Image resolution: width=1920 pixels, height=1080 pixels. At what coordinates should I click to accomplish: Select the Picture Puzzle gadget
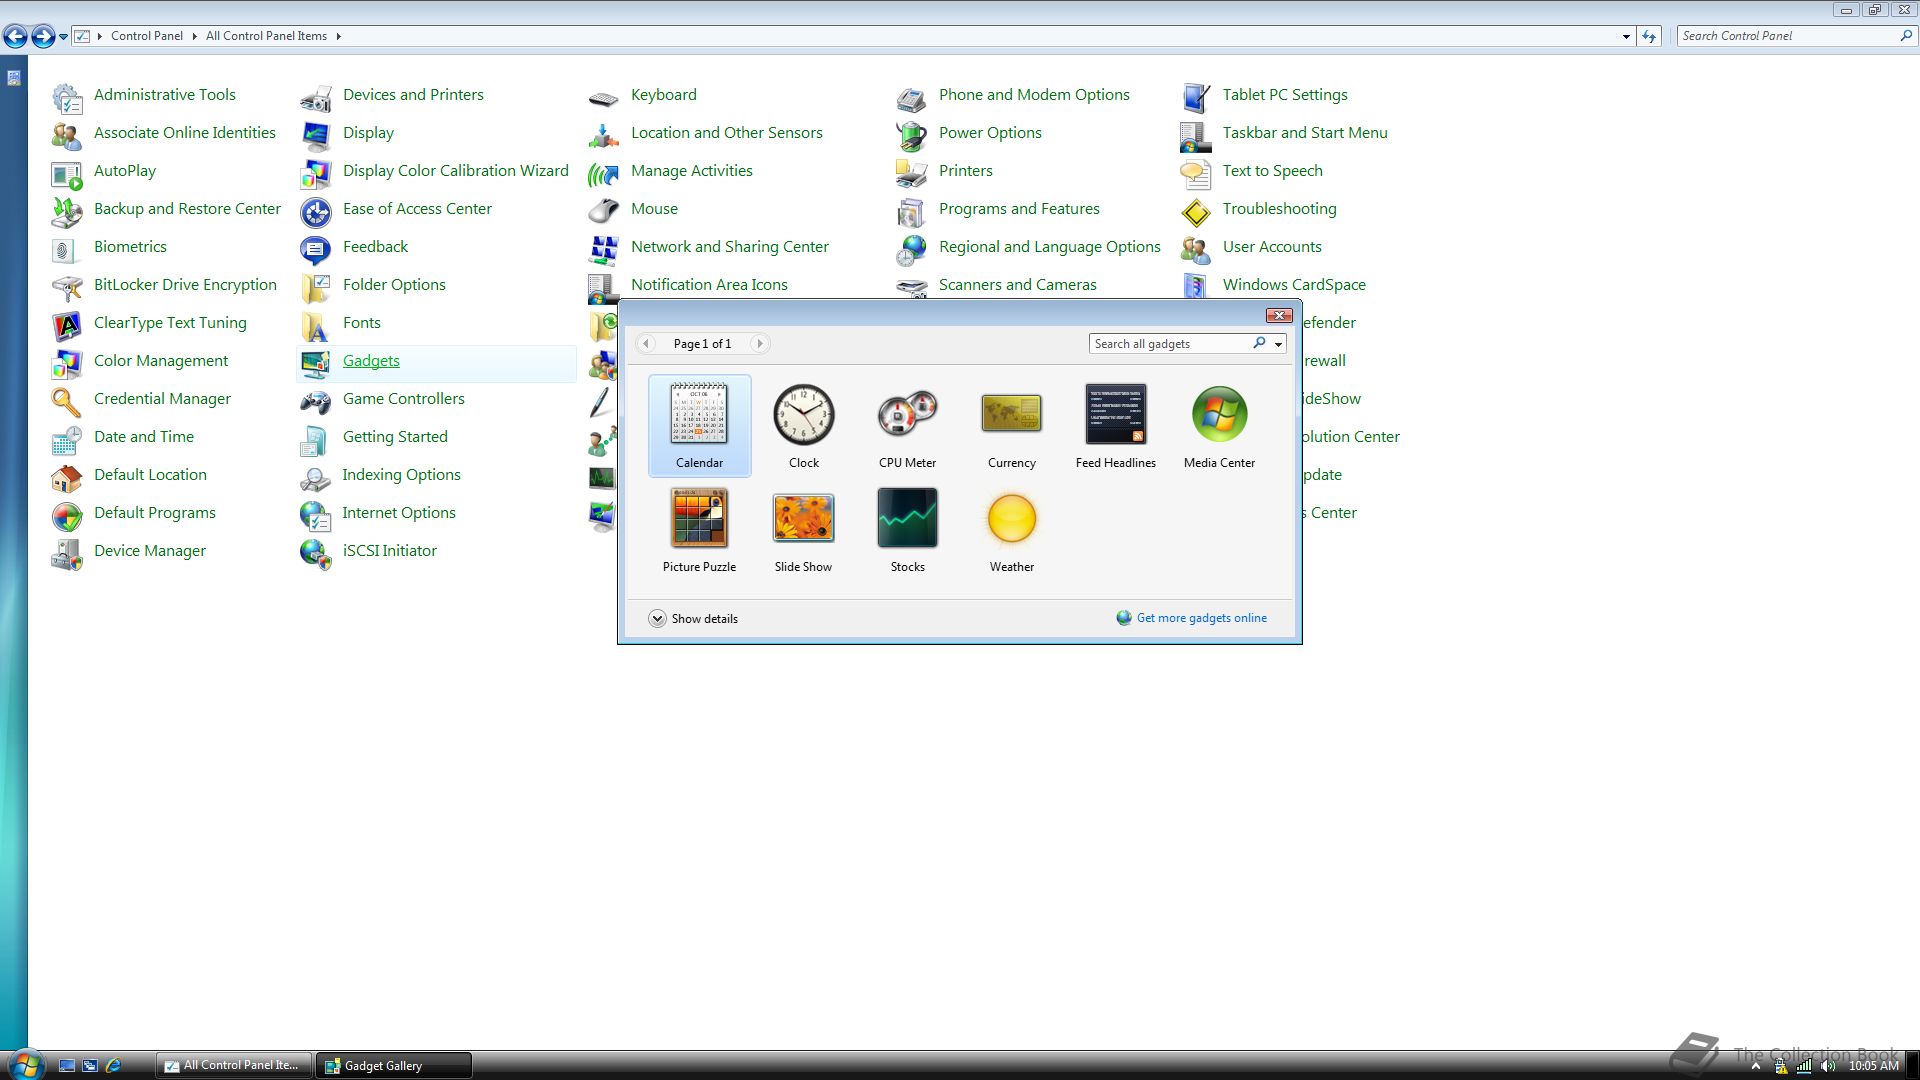coord(699,530)
